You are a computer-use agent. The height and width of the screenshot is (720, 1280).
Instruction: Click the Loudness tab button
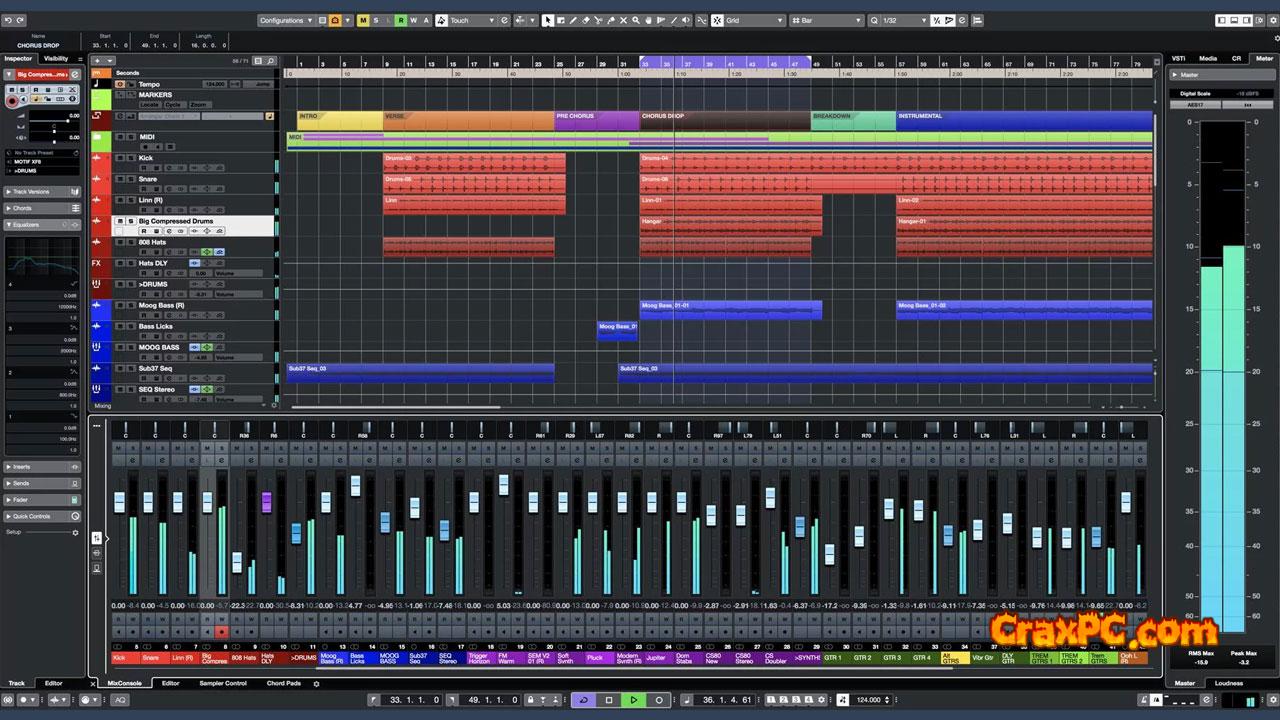click(1229, 684)
